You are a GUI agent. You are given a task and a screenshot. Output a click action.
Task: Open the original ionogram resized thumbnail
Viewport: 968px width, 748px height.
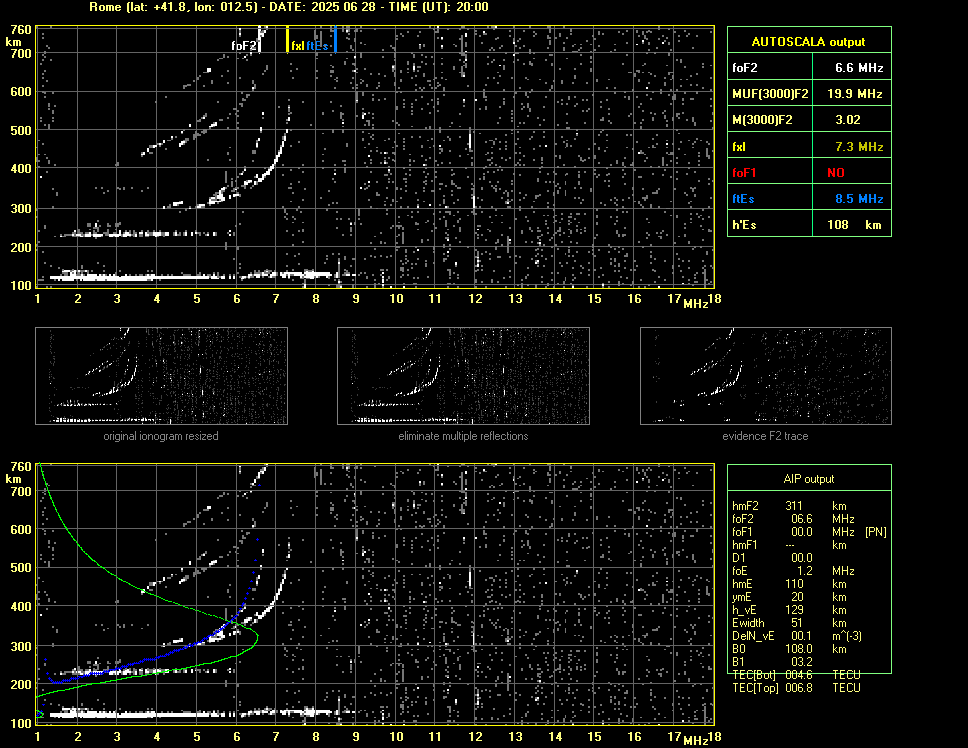click(x=161, y=376)
